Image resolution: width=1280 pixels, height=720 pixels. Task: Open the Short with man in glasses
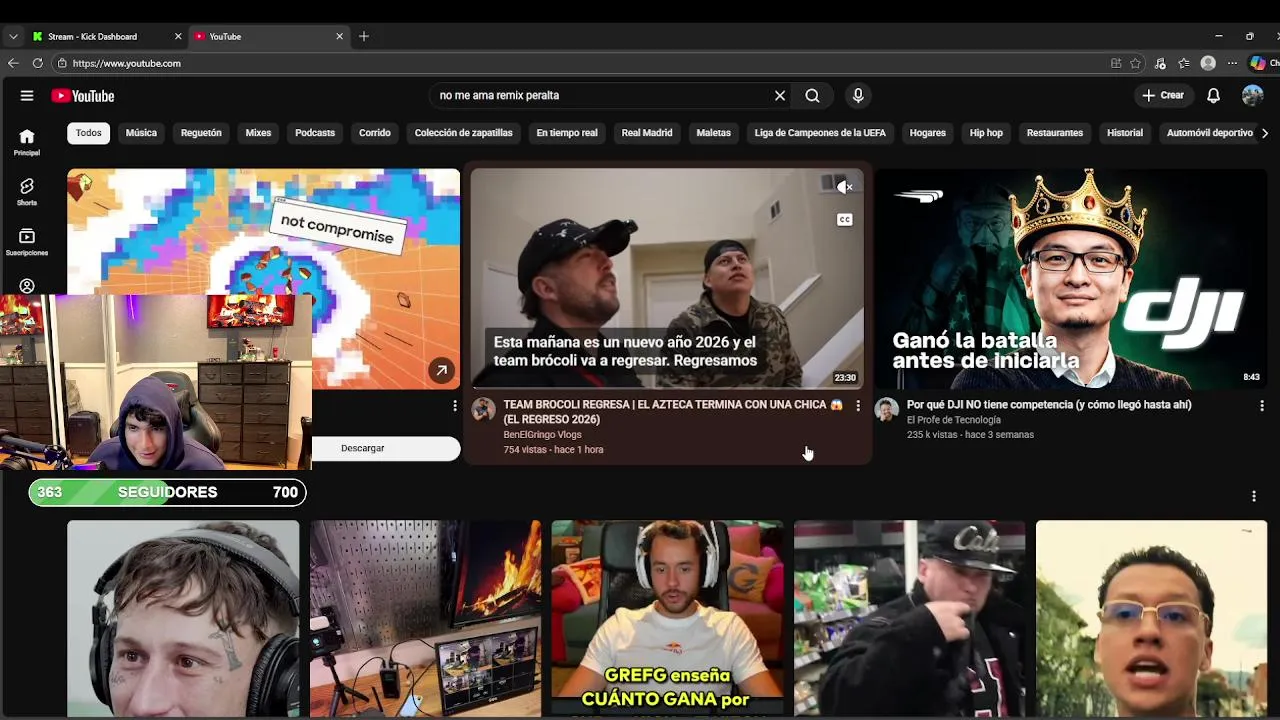pos(1151,618)
